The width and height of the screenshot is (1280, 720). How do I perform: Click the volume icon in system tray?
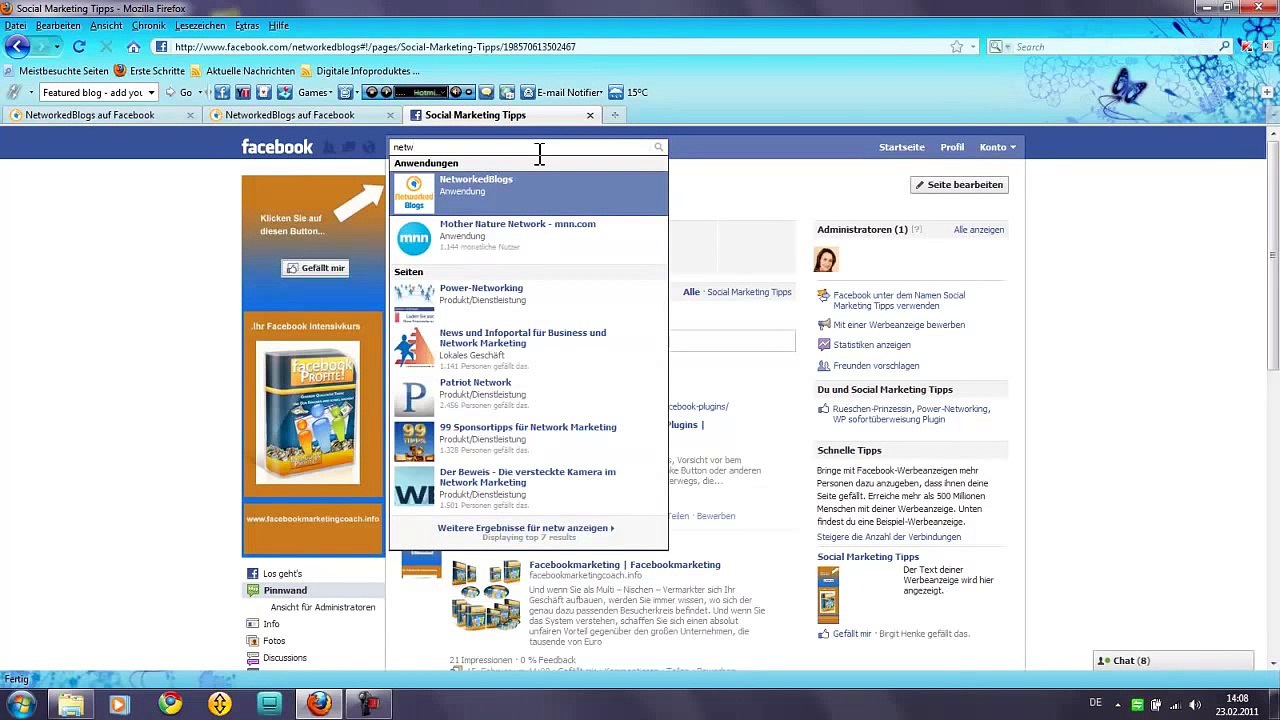(x=1194, y=704)
